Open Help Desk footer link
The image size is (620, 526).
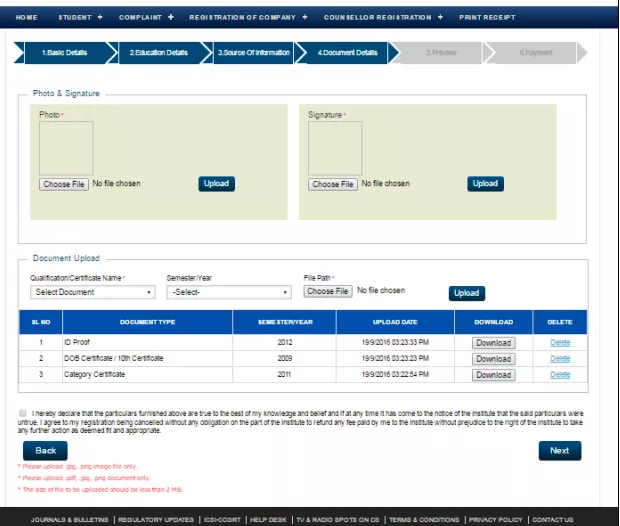click(x=268, y=520)
